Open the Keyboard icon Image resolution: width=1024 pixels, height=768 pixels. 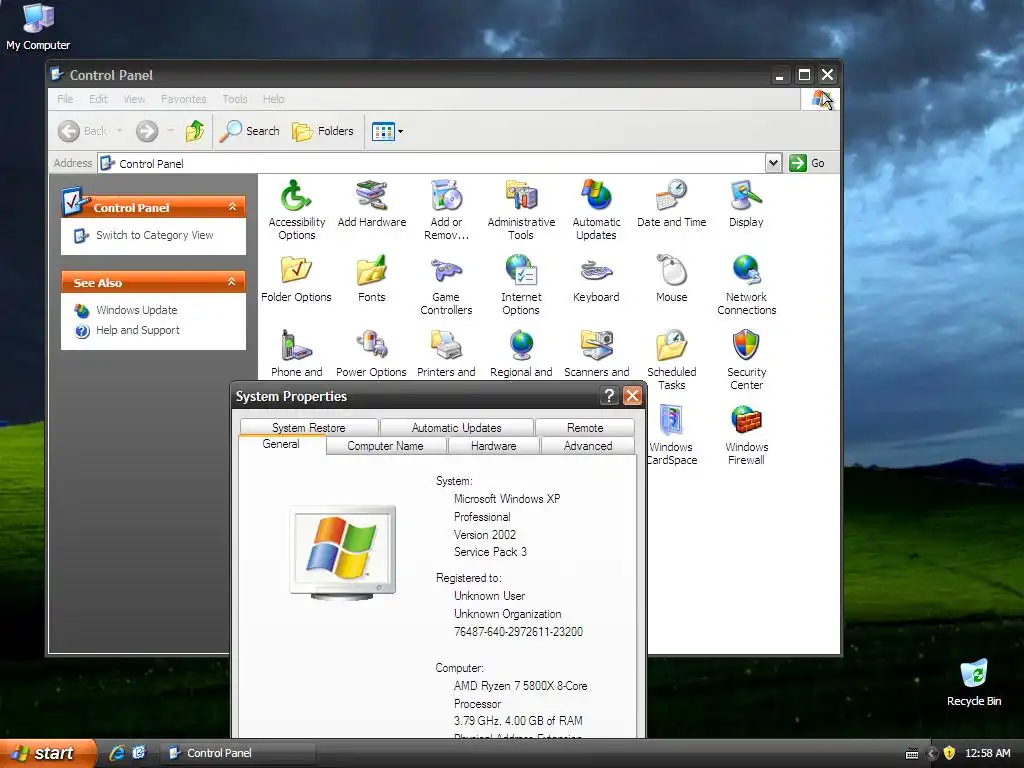click(596, 279)
